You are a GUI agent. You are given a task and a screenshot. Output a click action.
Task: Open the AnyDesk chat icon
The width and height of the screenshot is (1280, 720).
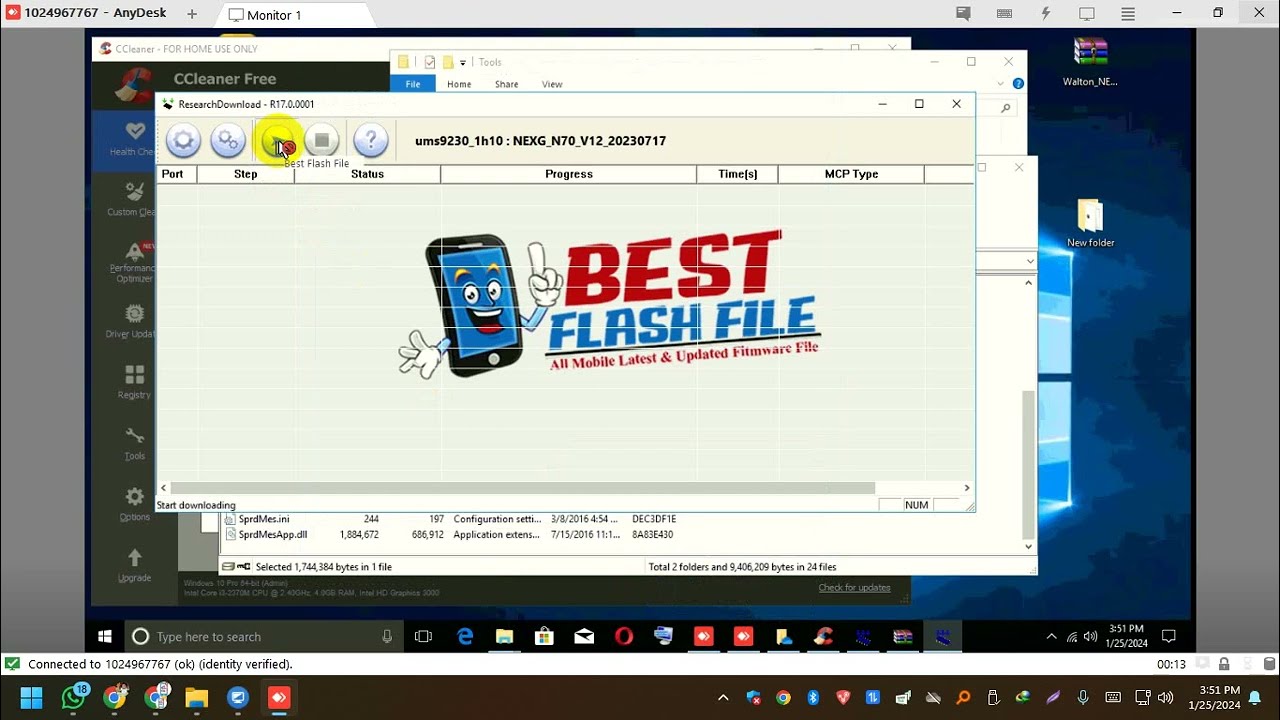click(x=963, y=14)
